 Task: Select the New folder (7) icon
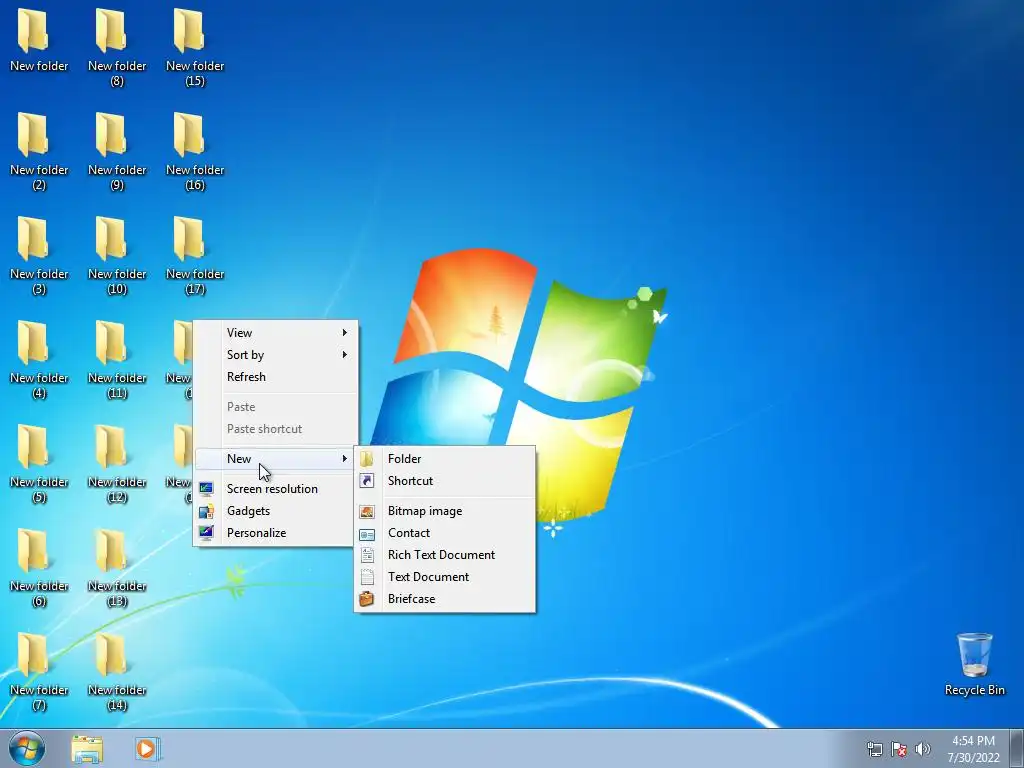click(39, 671)
